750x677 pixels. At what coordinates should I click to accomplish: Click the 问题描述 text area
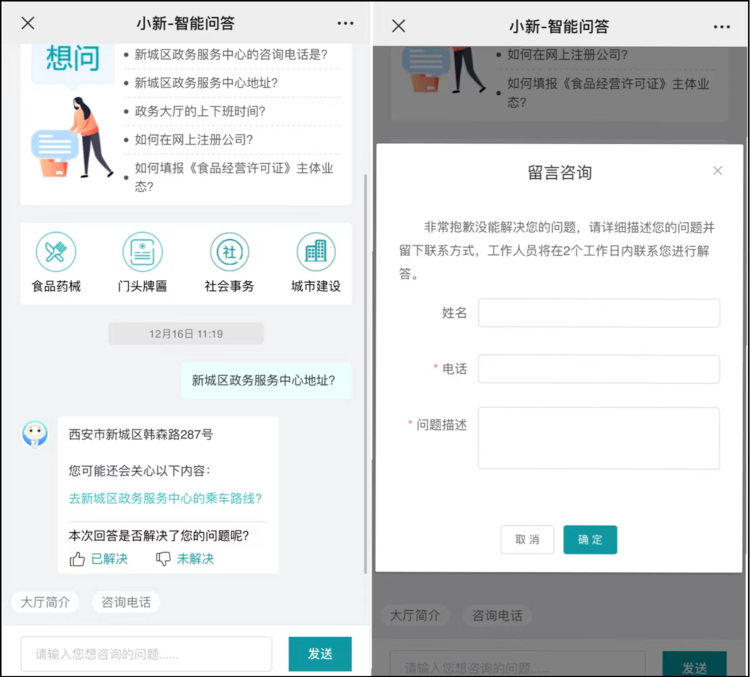pyautogui.click(x=598, y=438)
